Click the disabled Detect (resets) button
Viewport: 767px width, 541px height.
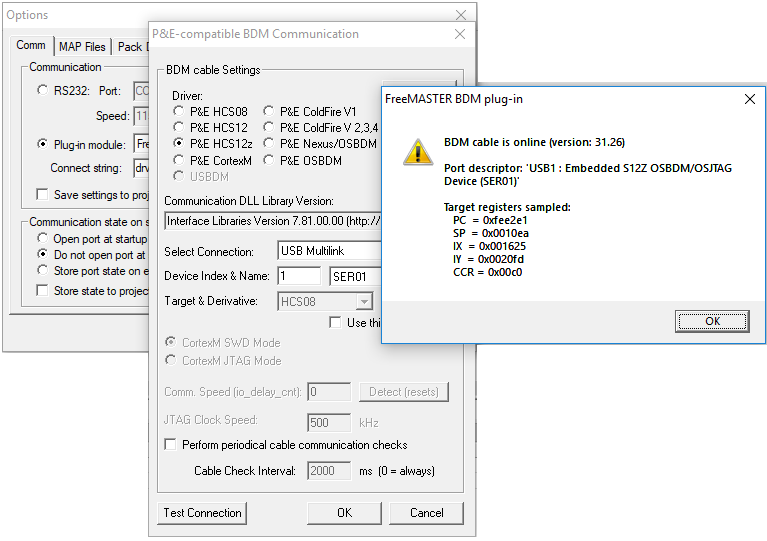[x=404, y=392]
